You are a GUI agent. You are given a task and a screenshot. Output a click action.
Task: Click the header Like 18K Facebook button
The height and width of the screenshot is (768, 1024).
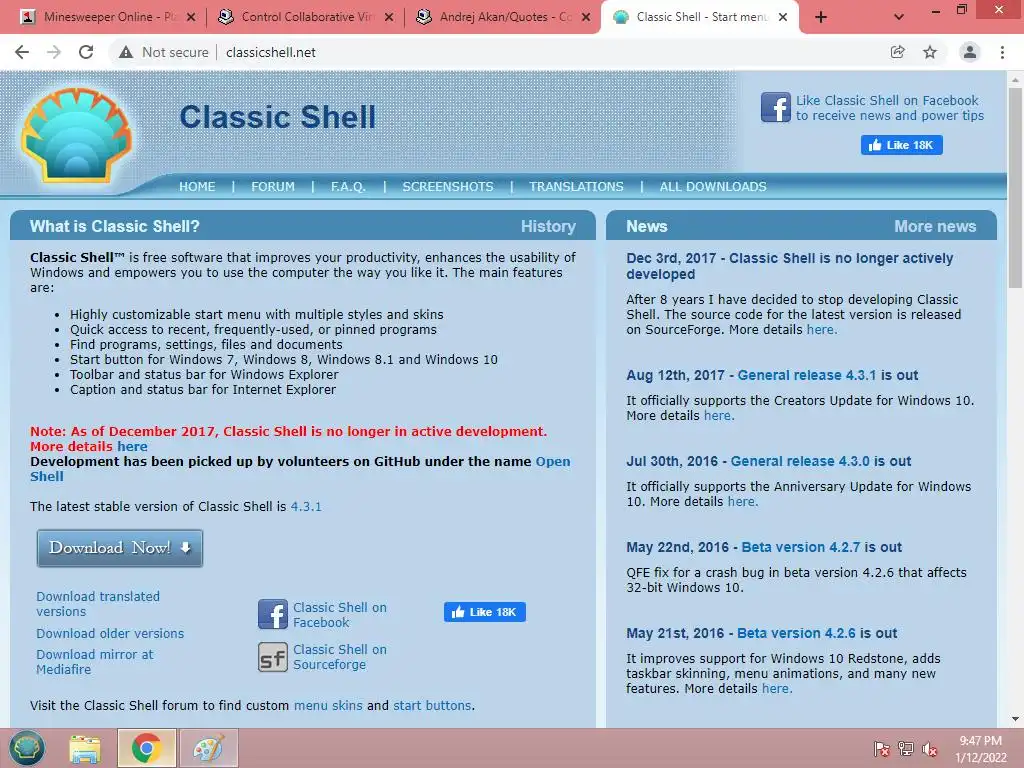[x=901, y=145]
